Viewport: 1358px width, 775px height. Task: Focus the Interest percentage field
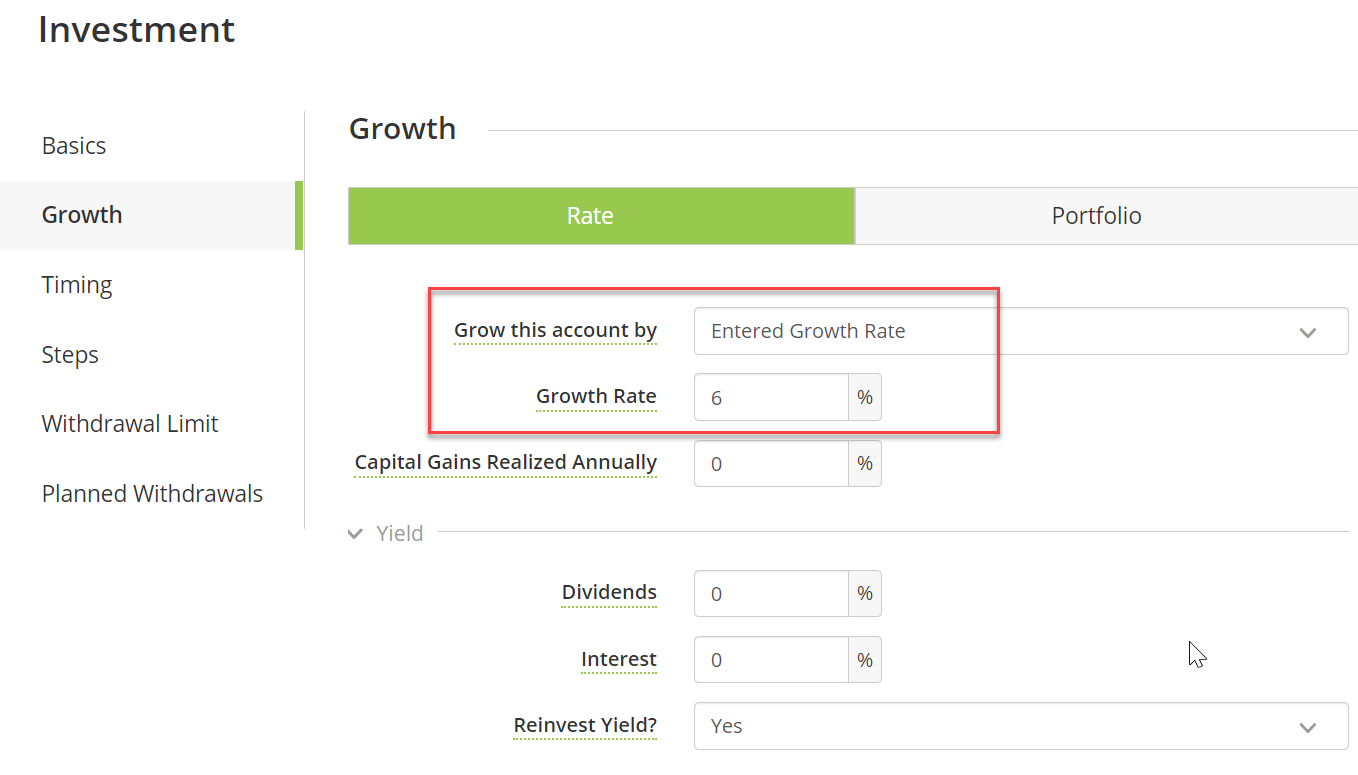point(771,659)
